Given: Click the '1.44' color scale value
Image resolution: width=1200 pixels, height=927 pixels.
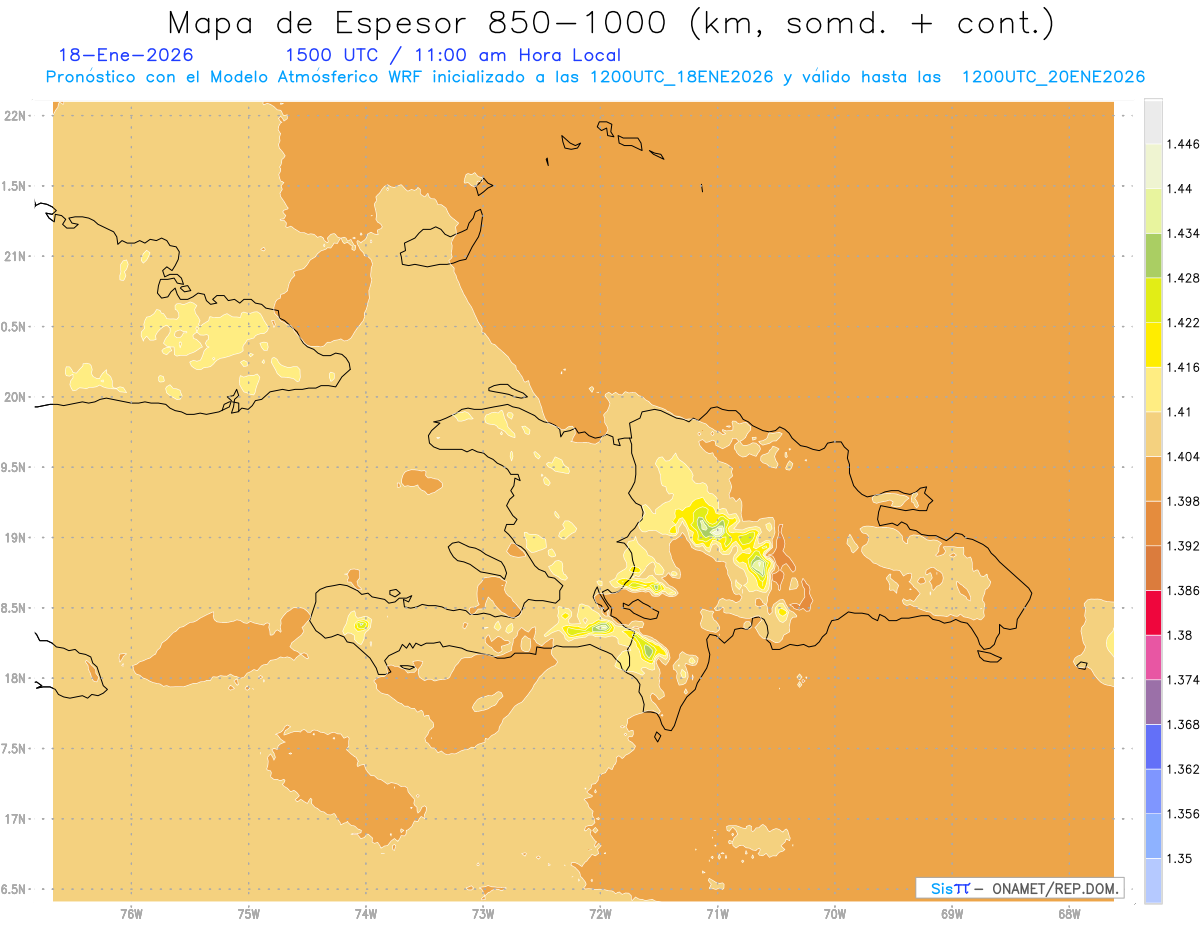Looking at the screenshot, I should click(x=1180, y=189).
